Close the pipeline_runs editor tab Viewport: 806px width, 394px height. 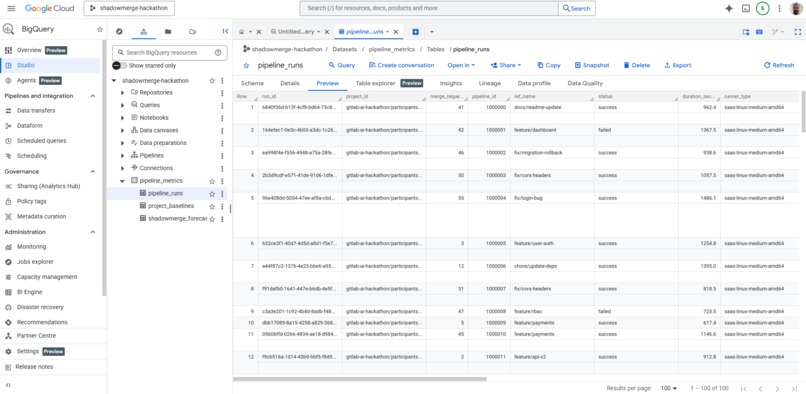point(396,32)
